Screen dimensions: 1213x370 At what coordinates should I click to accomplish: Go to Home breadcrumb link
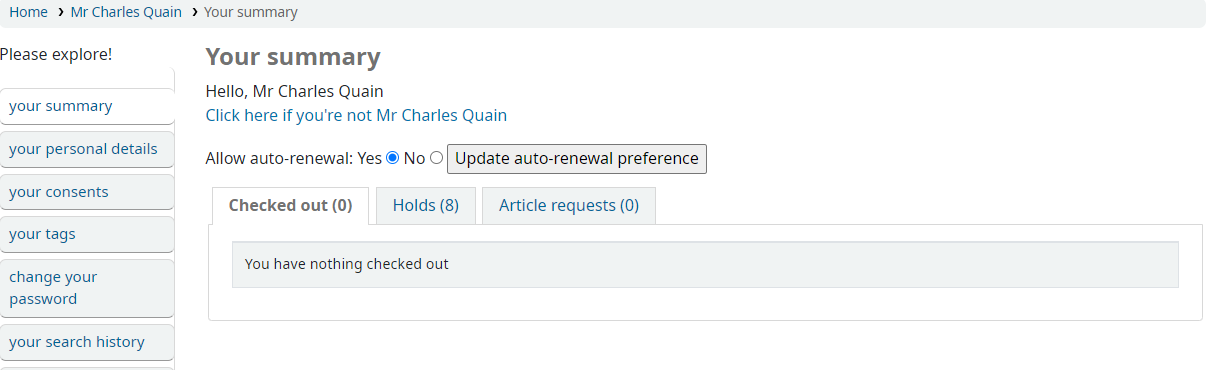pos(29,12)
